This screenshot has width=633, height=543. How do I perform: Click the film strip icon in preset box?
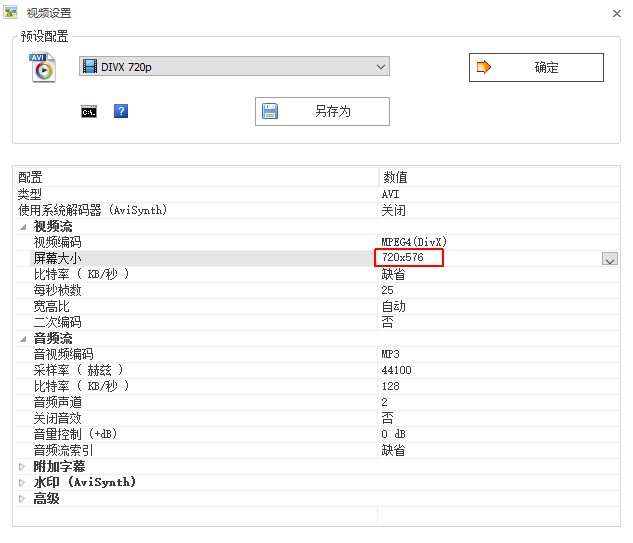(90, 66)
